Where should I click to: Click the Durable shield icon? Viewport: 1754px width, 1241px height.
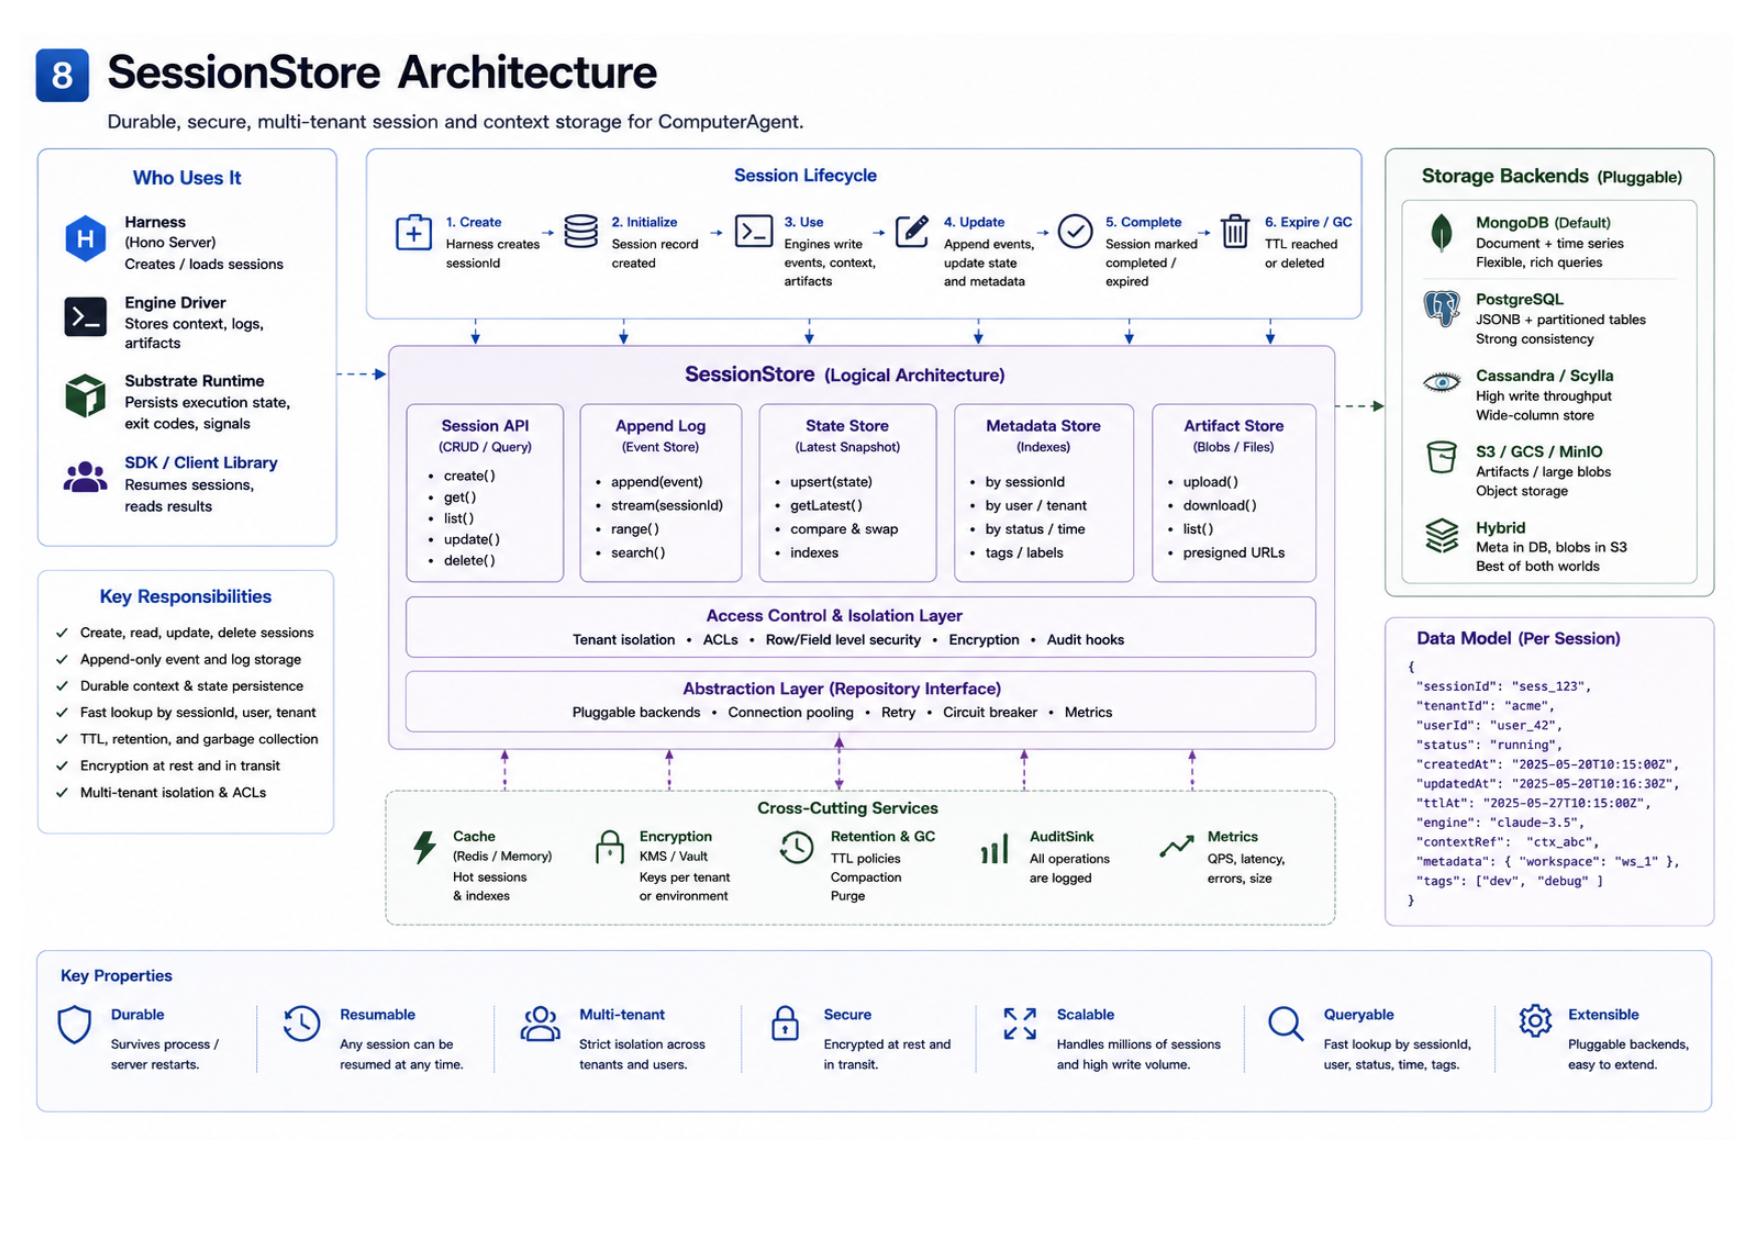pyautogui.click(x=74, y=1025)
